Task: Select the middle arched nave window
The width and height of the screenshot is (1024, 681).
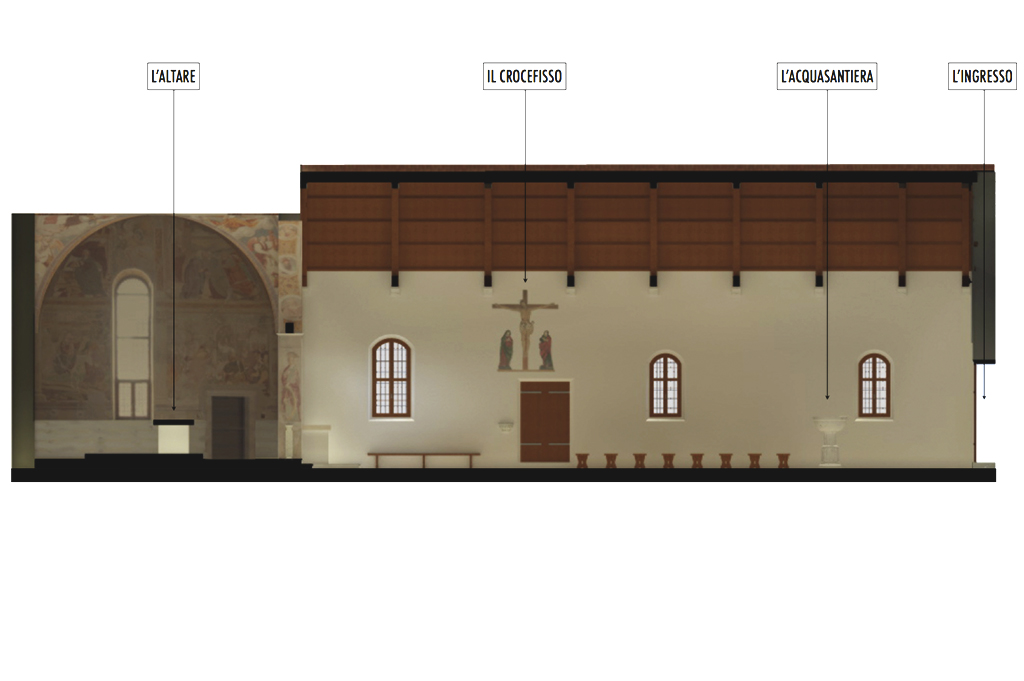Action: click(665, 384)
